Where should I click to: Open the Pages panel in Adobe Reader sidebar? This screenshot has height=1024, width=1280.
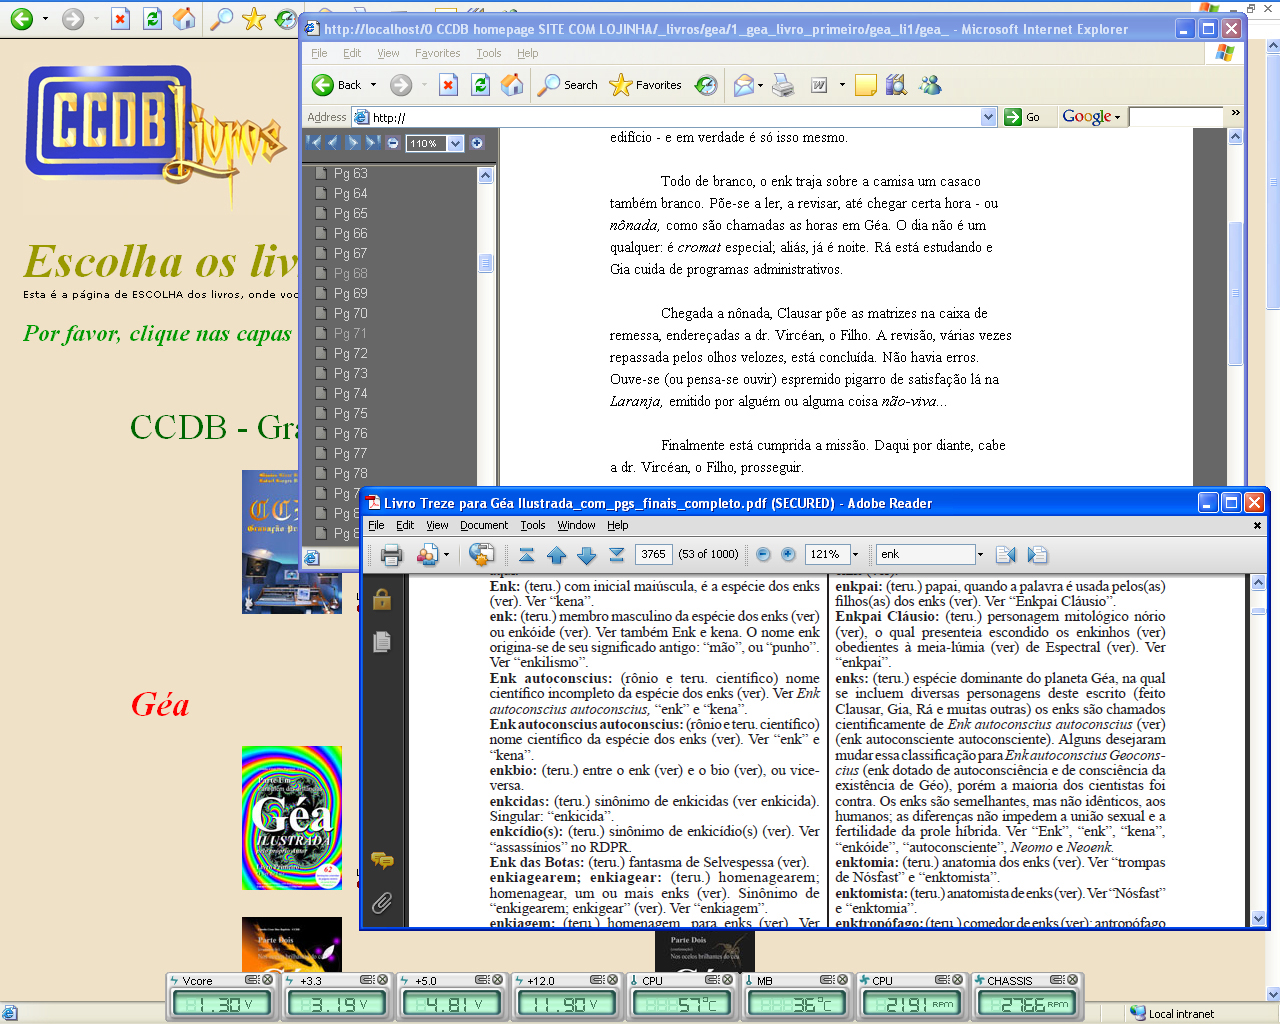[x=381, y=642]
